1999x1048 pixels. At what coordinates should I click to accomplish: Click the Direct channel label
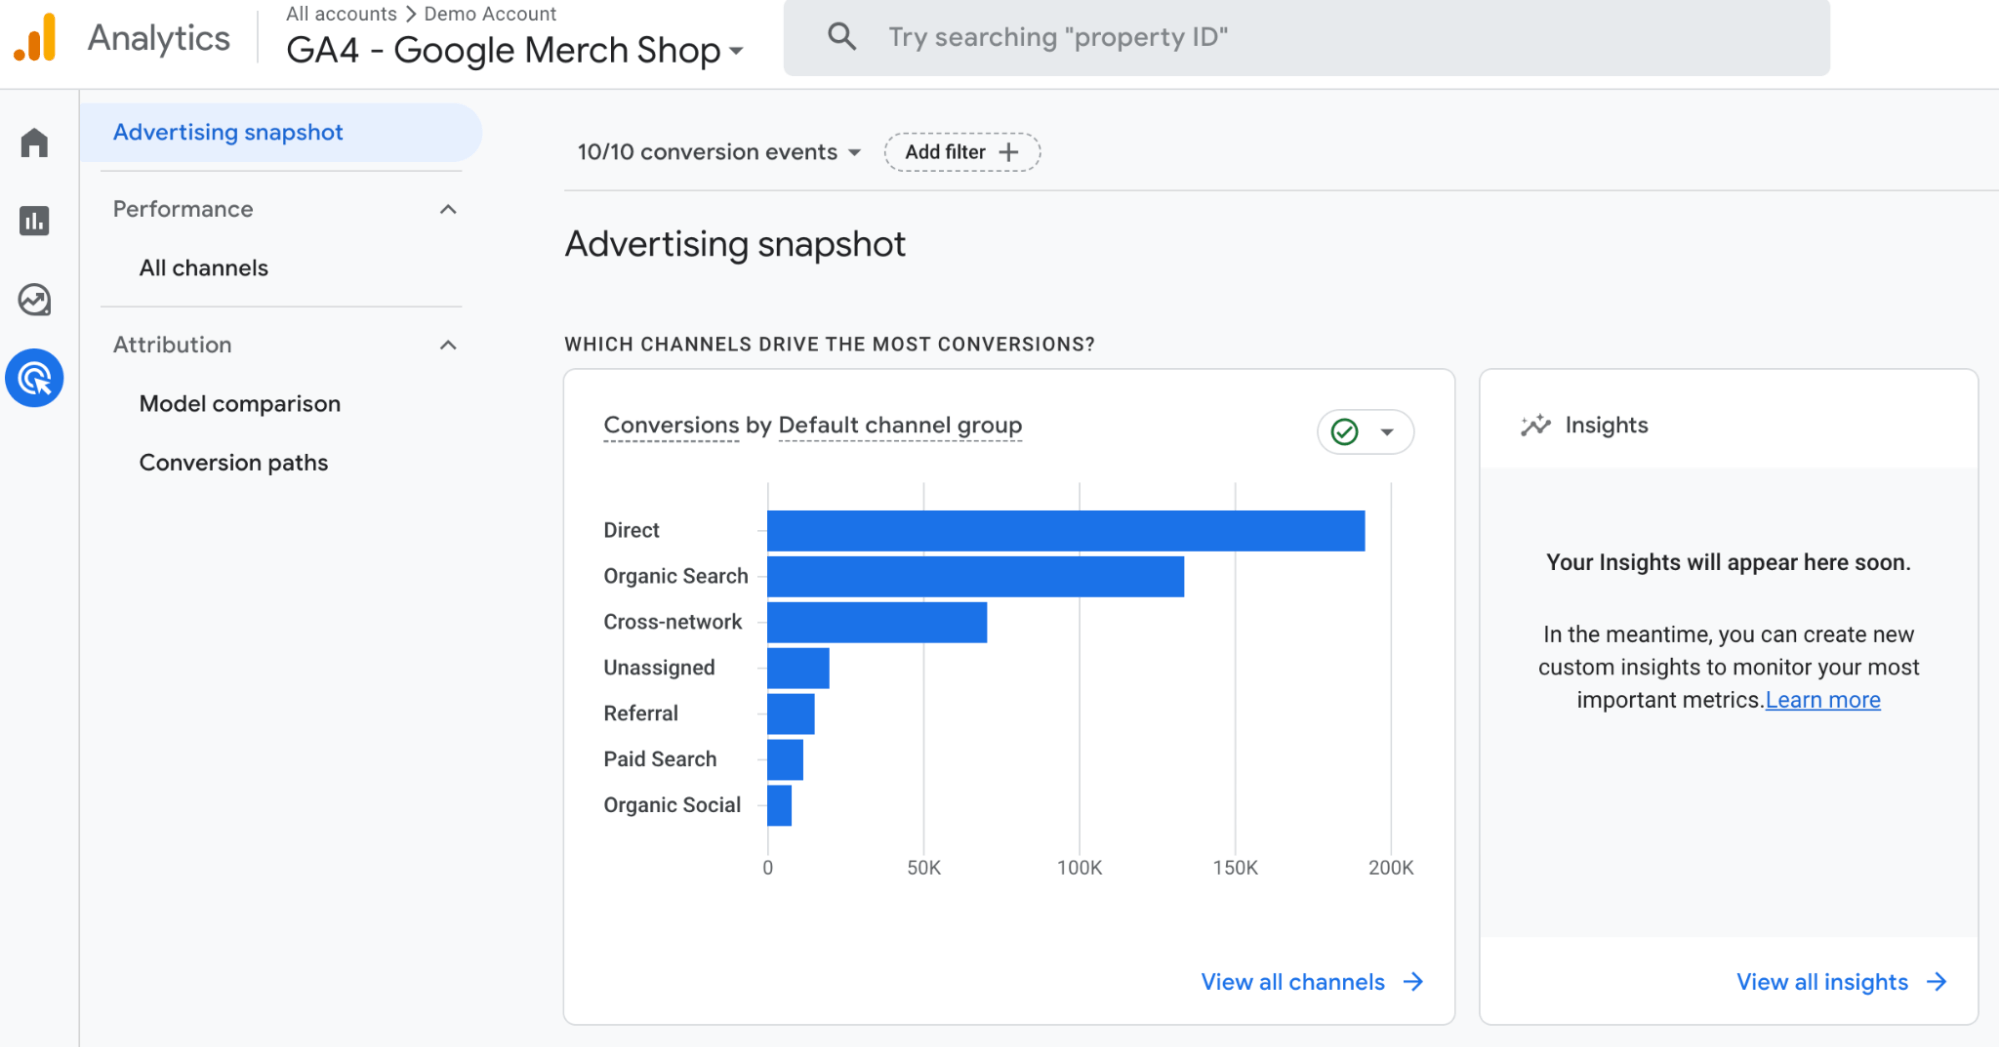631,531
